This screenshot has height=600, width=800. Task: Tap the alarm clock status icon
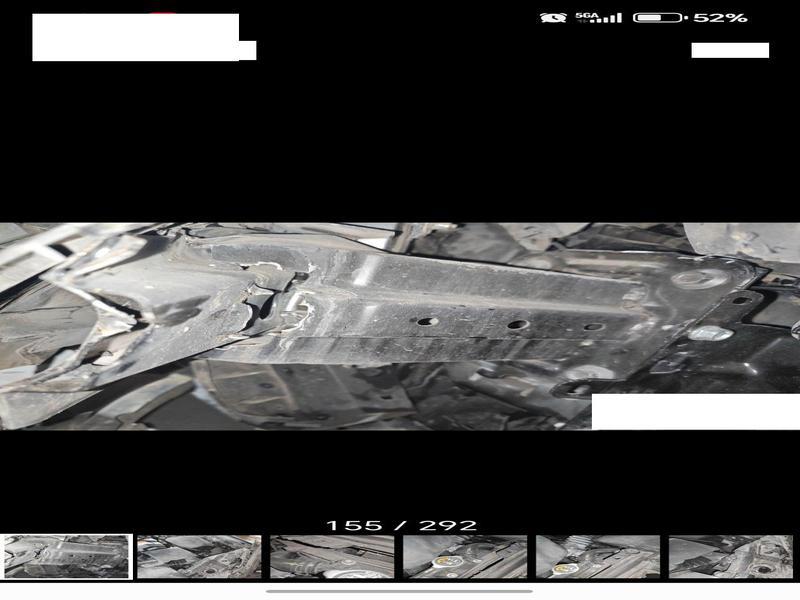pos(551,18)
